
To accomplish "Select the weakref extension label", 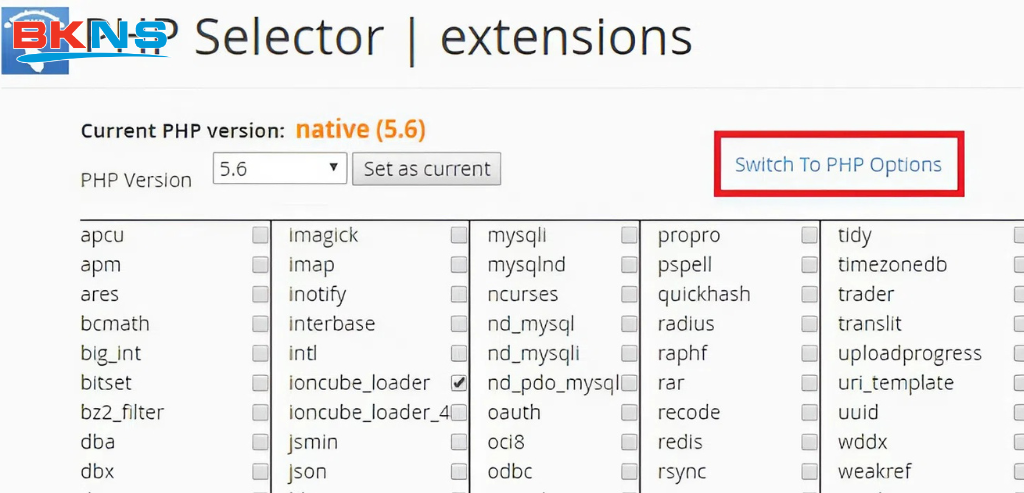I will click(875, 471).
